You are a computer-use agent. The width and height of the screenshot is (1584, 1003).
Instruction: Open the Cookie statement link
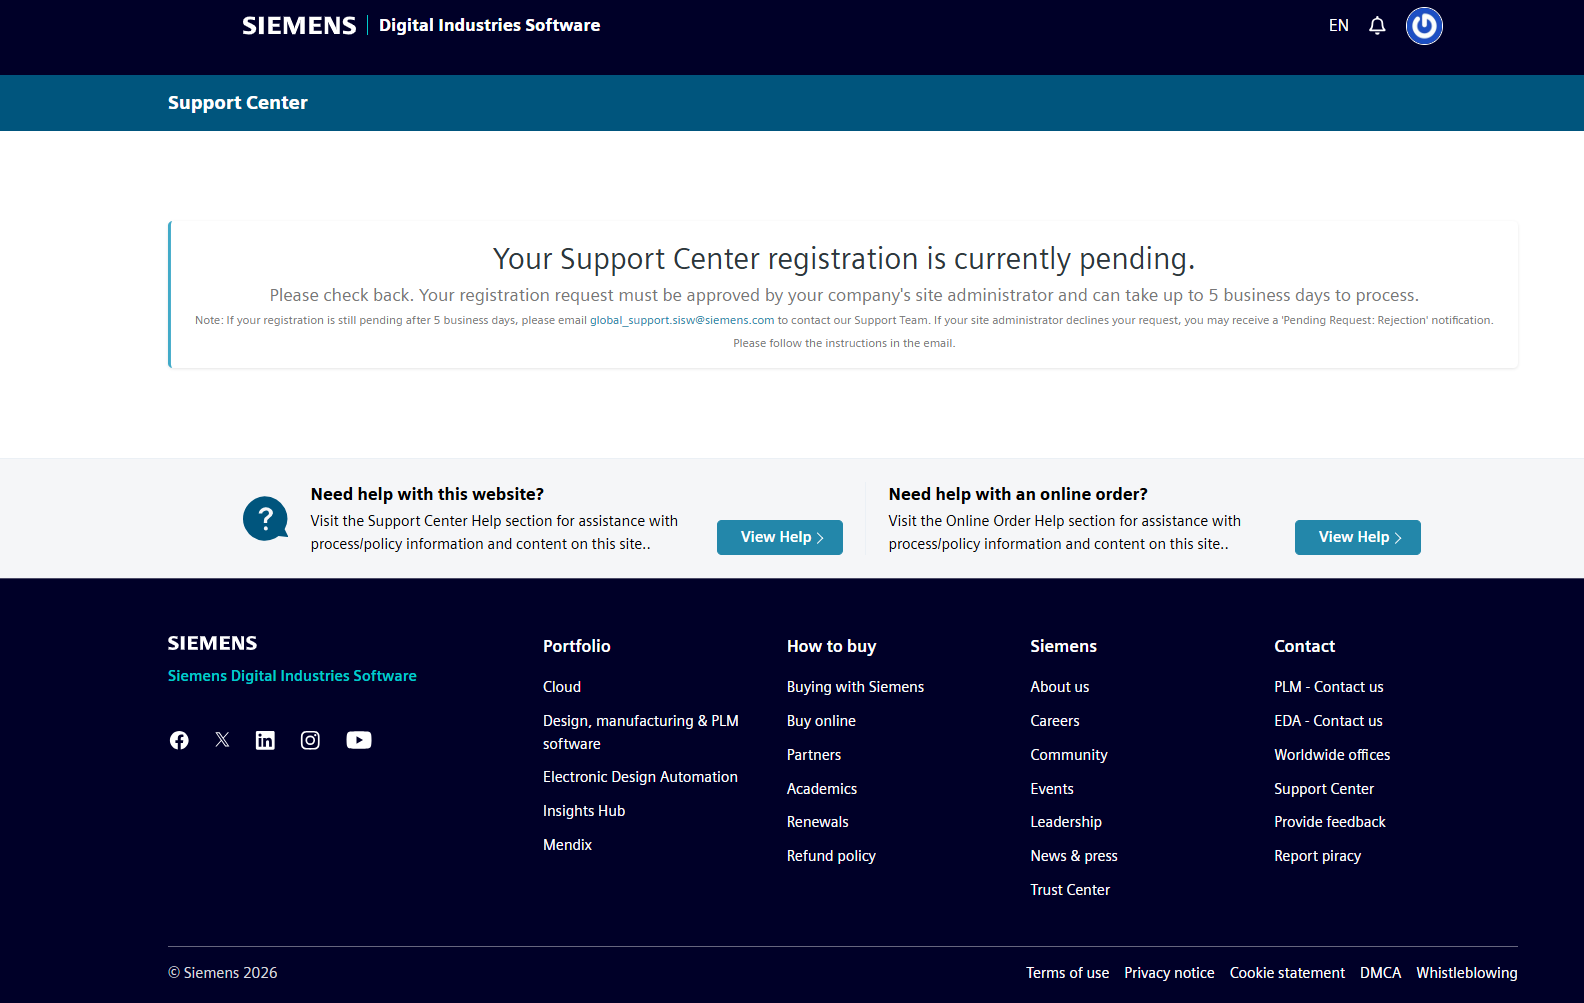(x=1287, y=973)
